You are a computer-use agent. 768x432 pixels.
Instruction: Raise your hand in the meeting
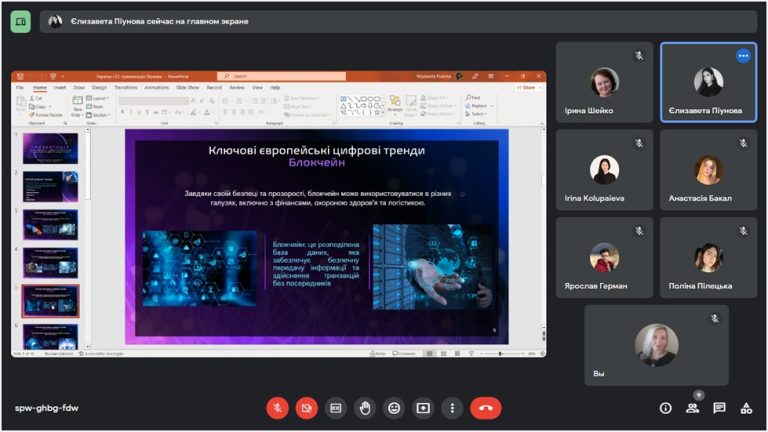coord(365,408)
